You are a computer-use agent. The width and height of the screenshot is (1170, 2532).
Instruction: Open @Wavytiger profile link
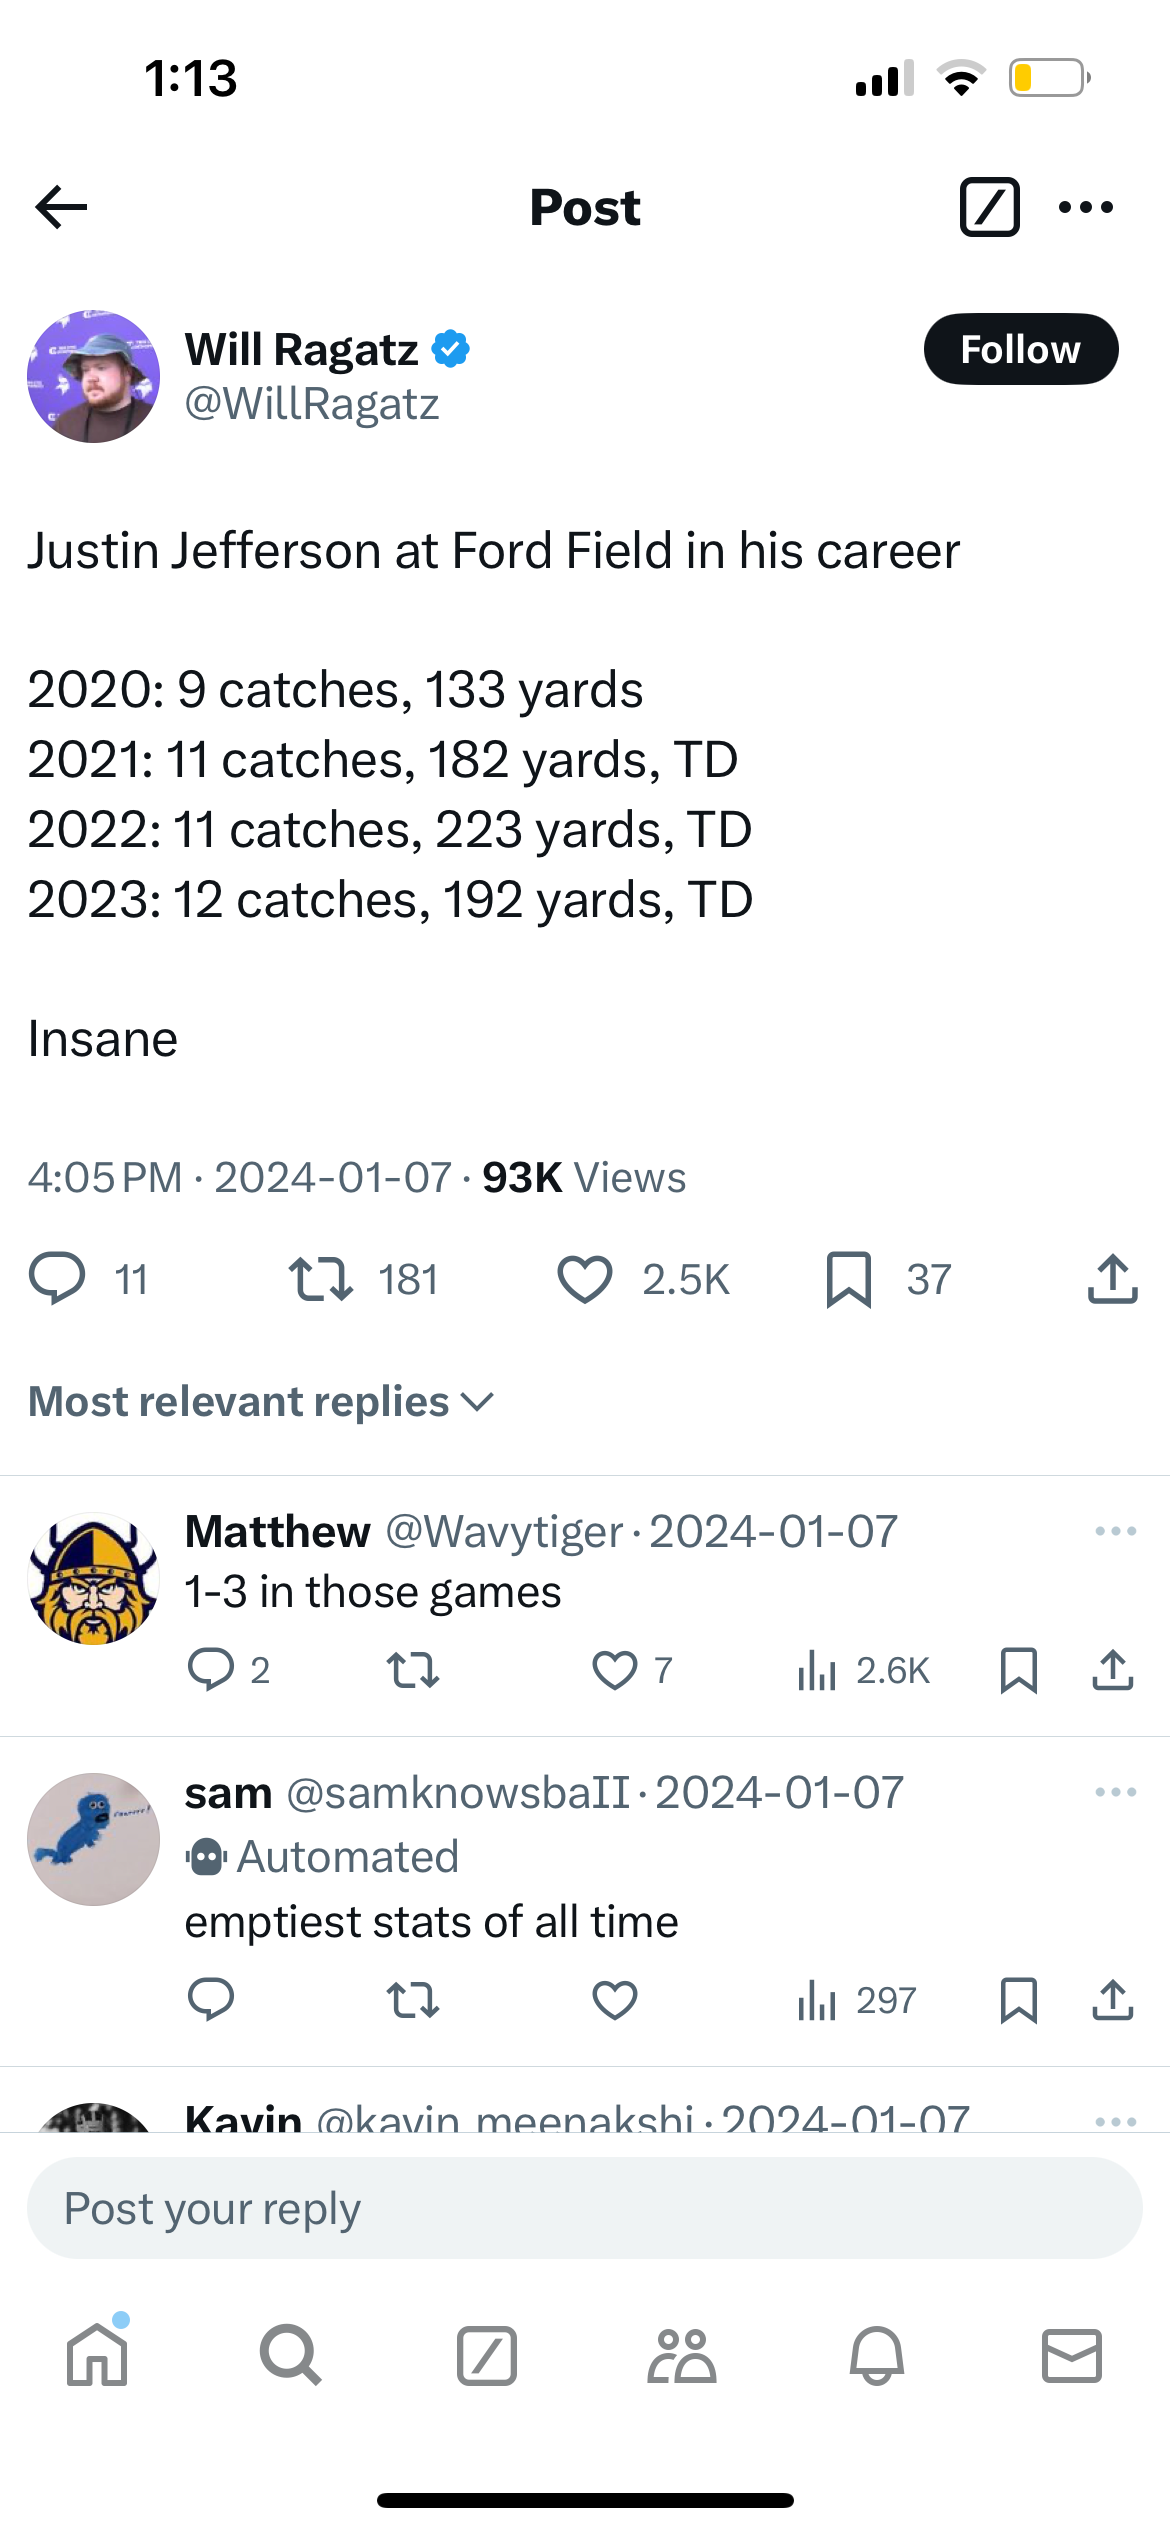[x=504, y=1531]
